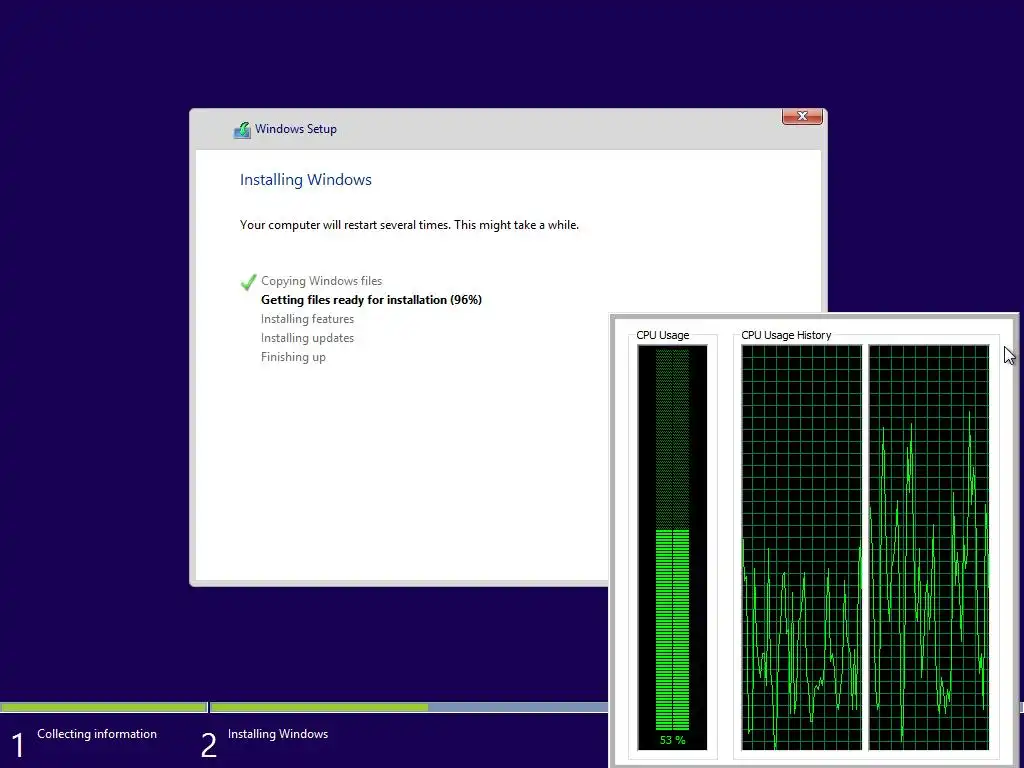Screen dimensions: 1024x768
Task: Click 'Getting files ready for installation (96%)'
Action: (371, 300)
